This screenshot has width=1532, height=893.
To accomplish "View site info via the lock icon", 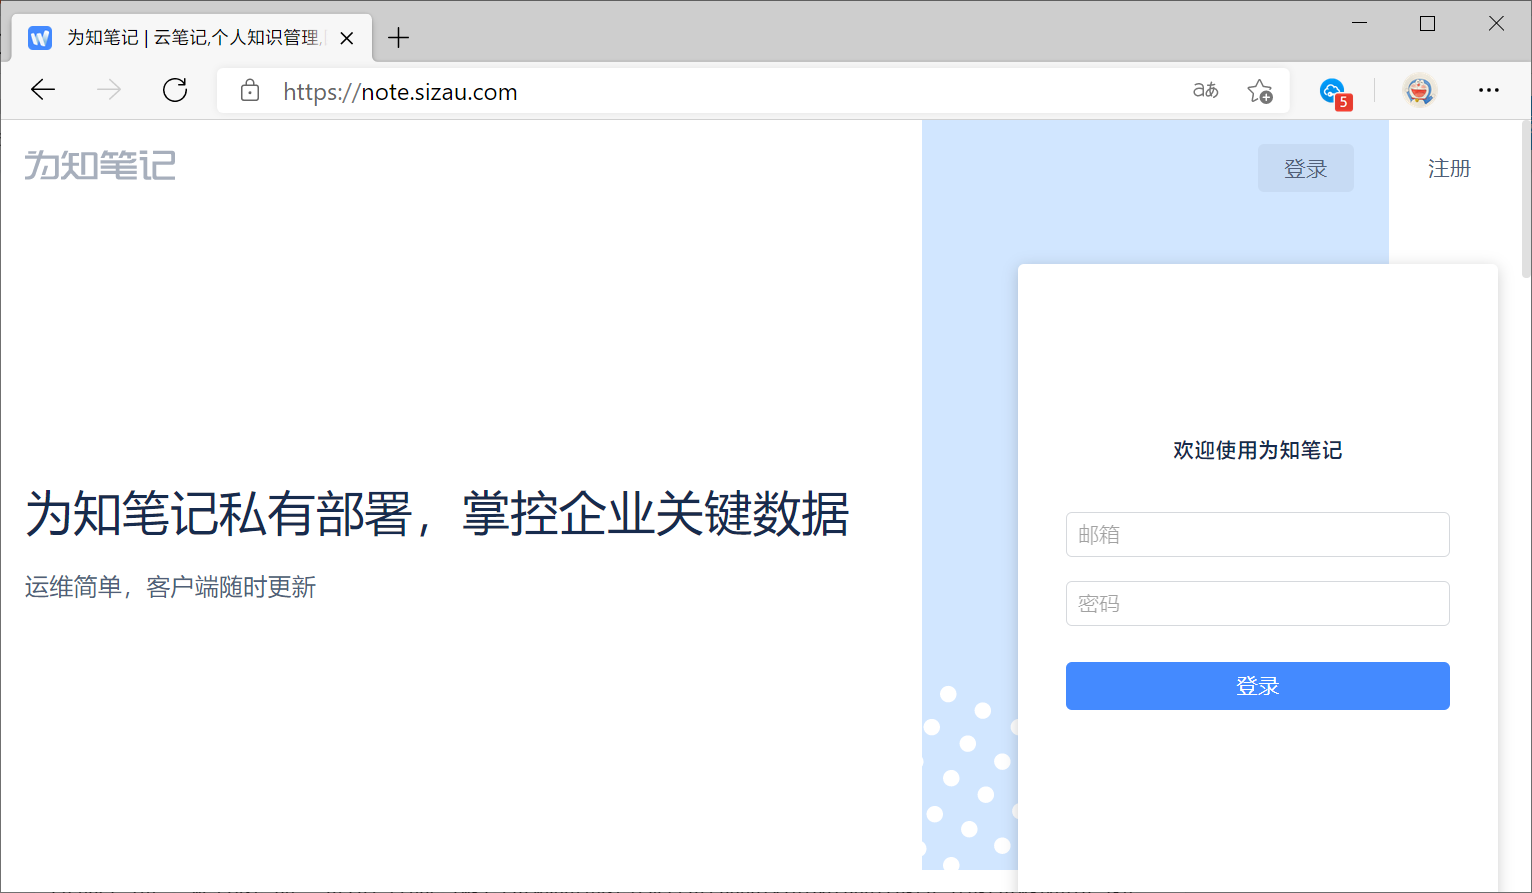I will [250, 92].
